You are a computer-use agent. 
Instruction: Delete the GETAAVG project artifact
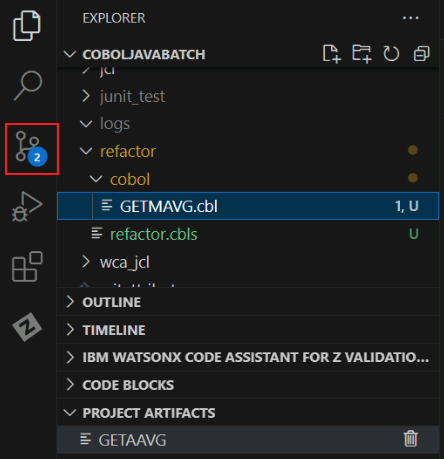click(x=411, y=439)
